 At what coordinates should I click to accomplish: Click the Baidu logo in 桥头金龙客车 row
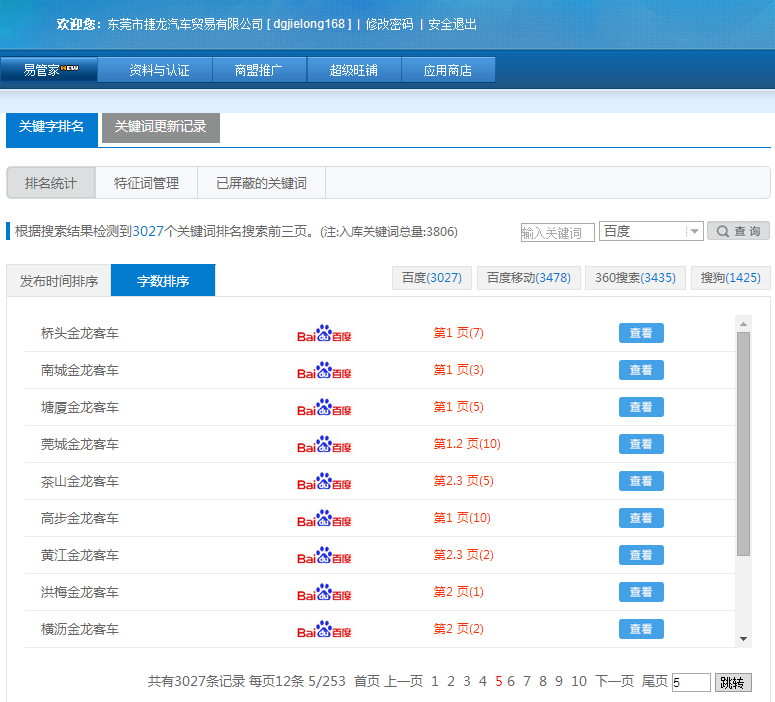(x=324, y=333)
